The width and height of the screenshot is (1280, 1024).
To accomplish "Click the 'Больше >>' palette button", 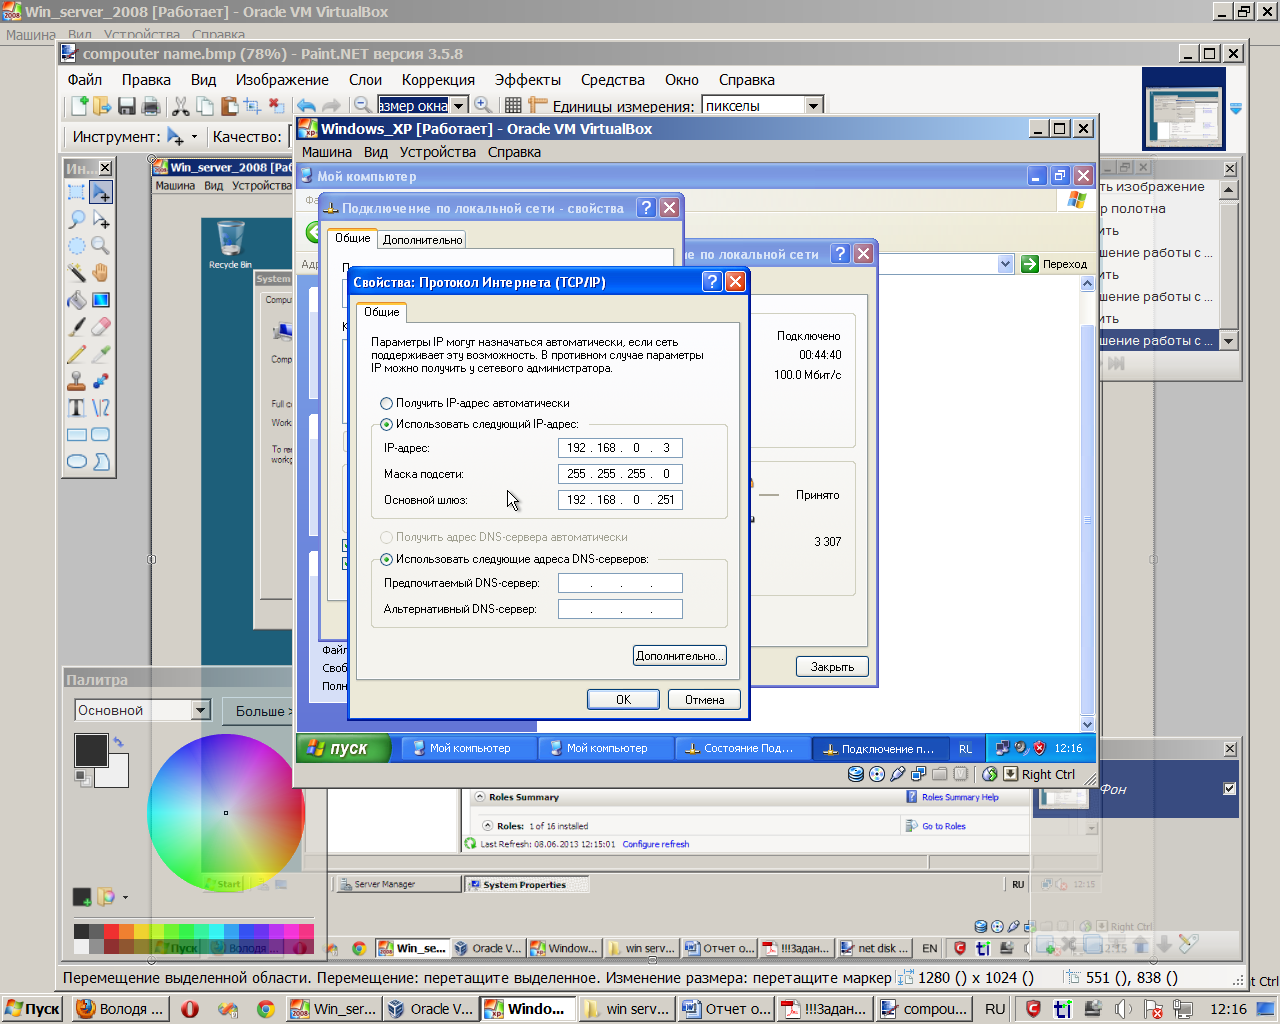I will tap(258, 711).
